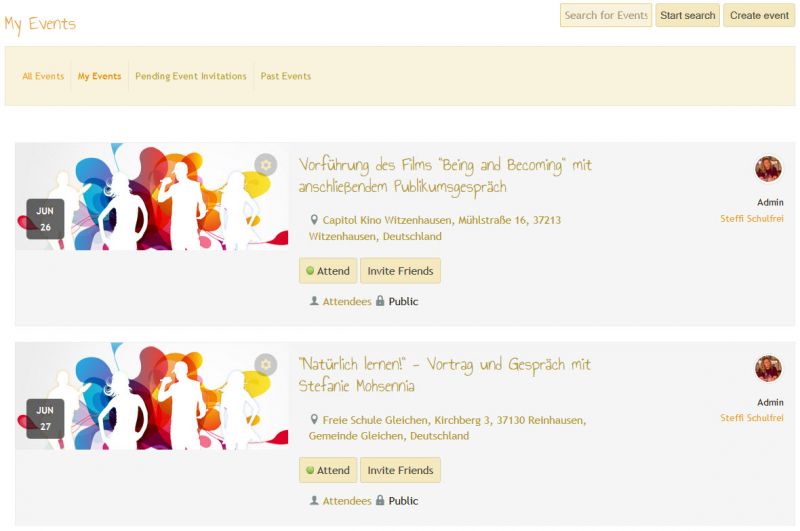800x531 pixels.
Task: Click admin avatar on the first event
Action: click(x=768, y=169)
